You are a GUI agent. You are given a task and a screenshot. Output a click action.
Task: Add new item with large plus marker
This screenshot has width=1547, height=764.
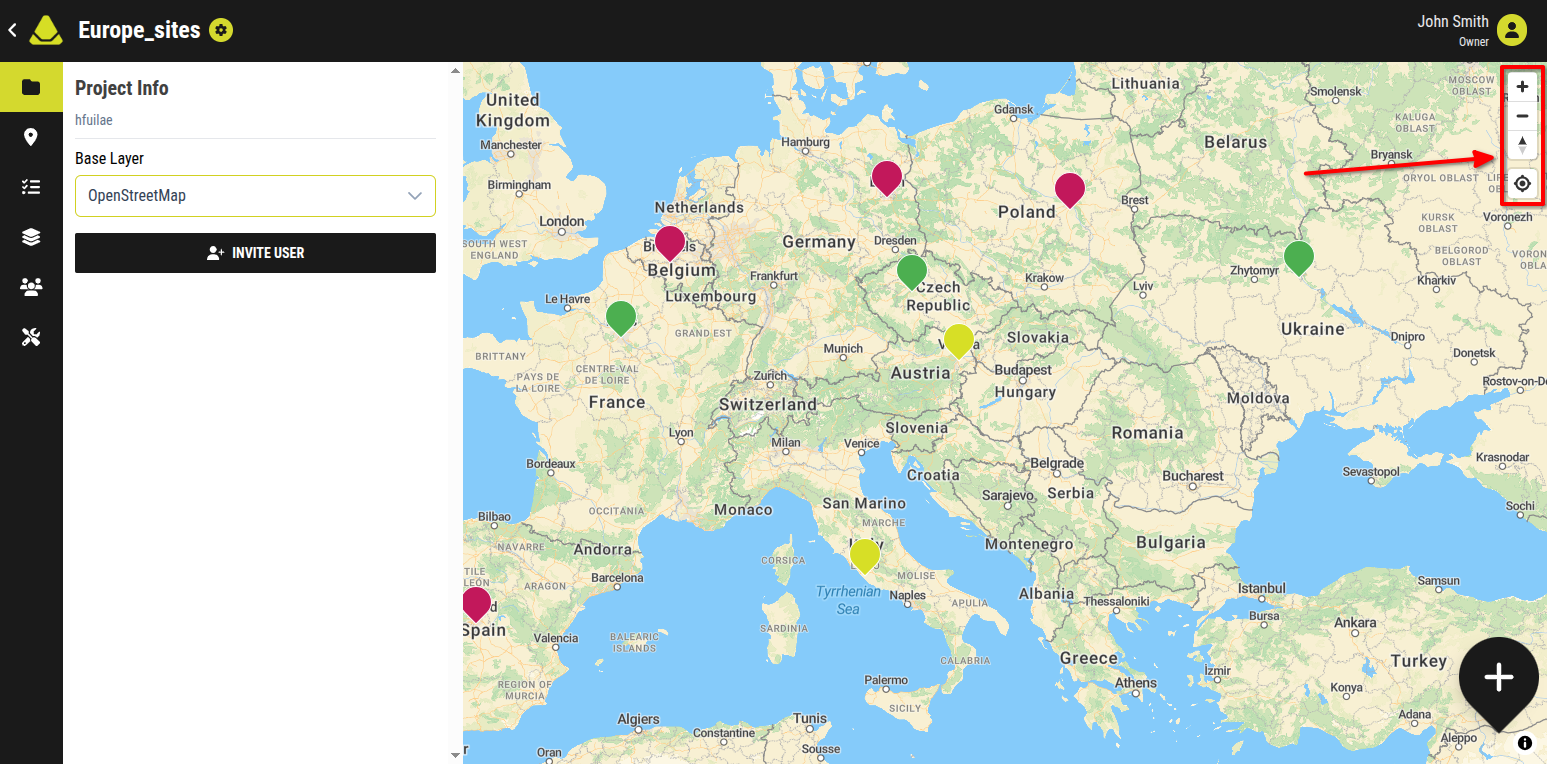(1498, 680)
